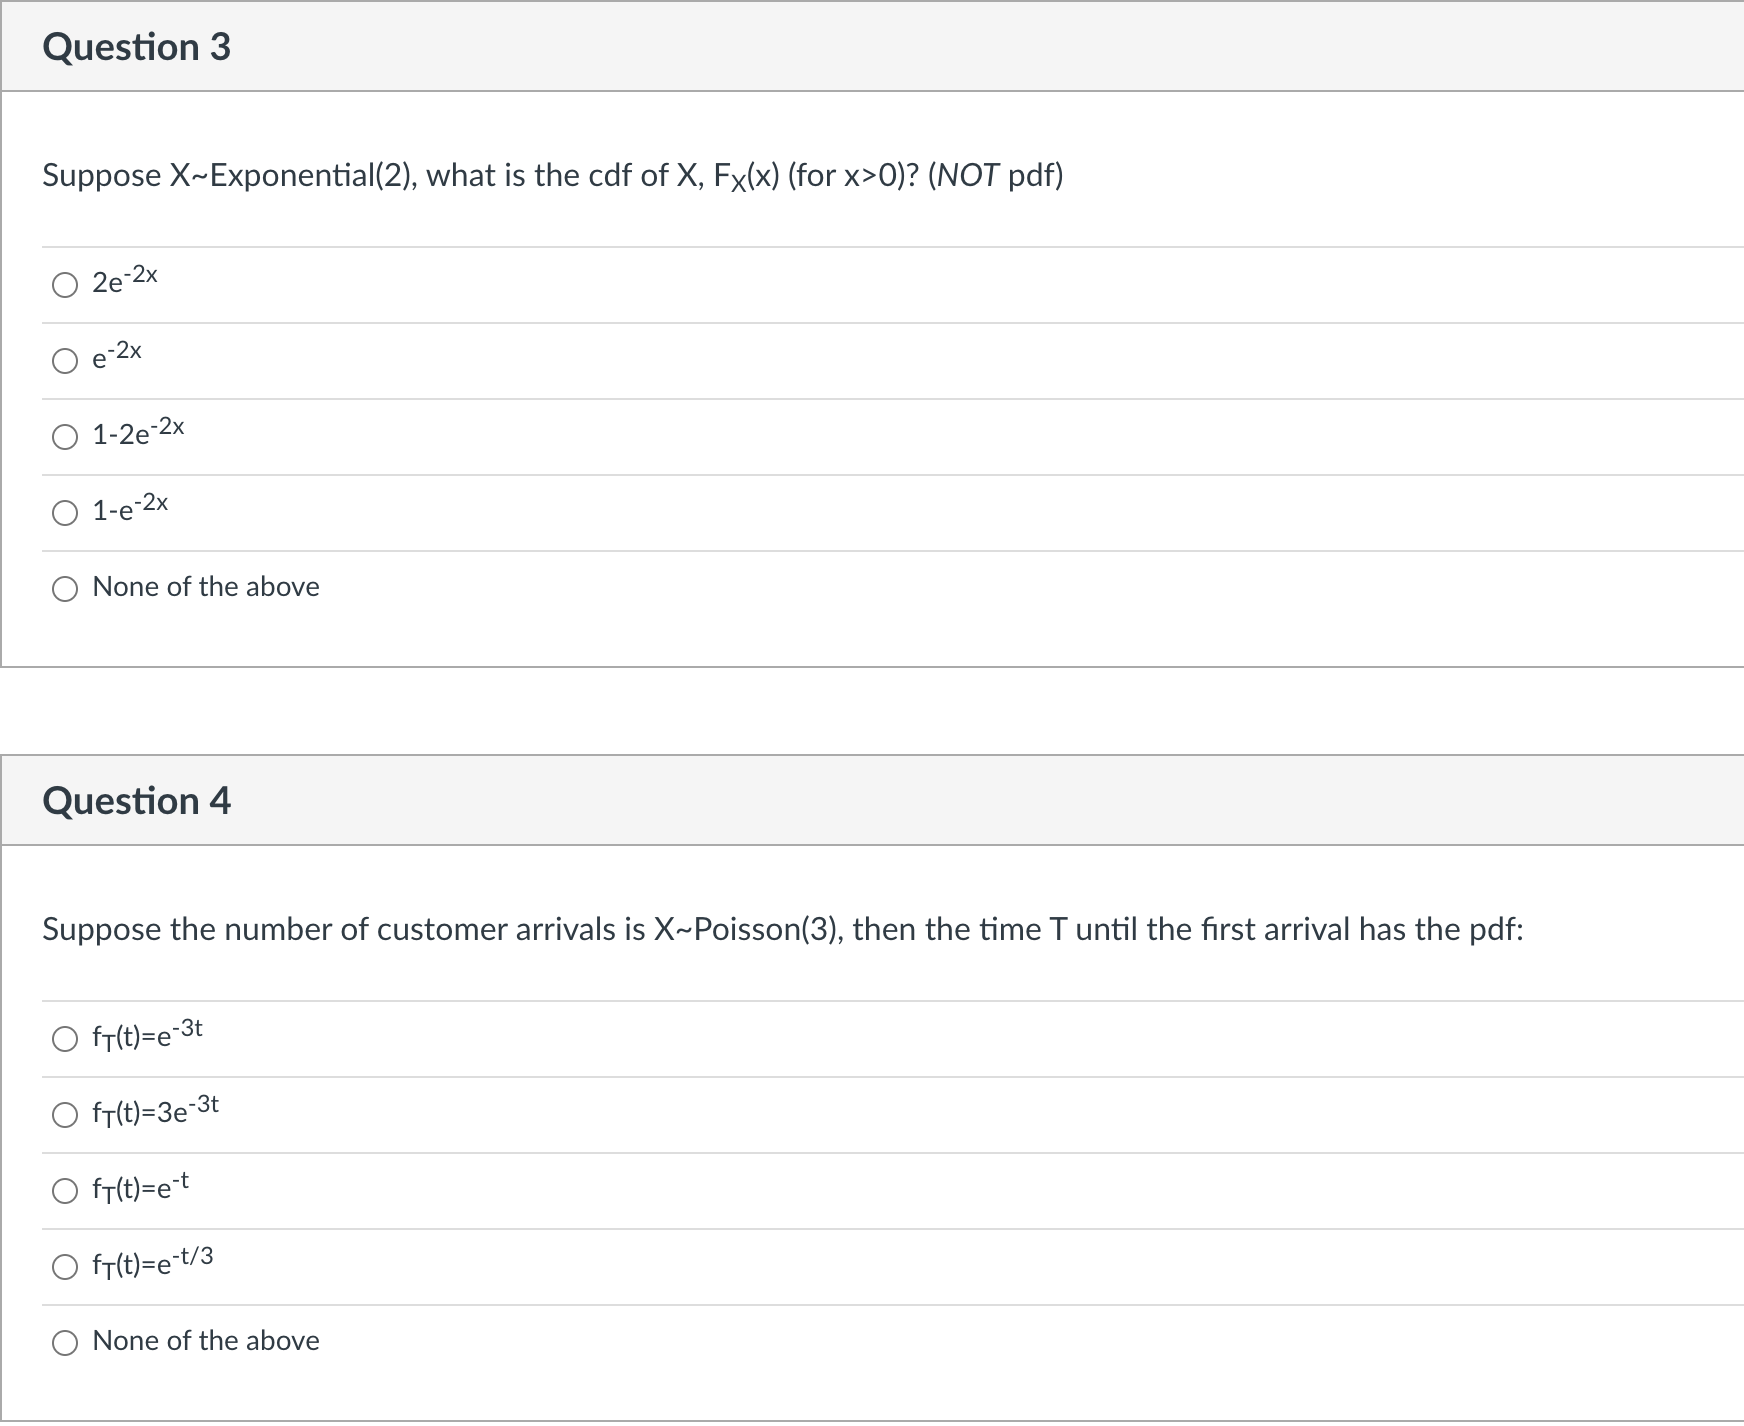
Task: Choose option fT(t)=e⁻ᵗ in Question 4
Action: tap(65, 1191)
